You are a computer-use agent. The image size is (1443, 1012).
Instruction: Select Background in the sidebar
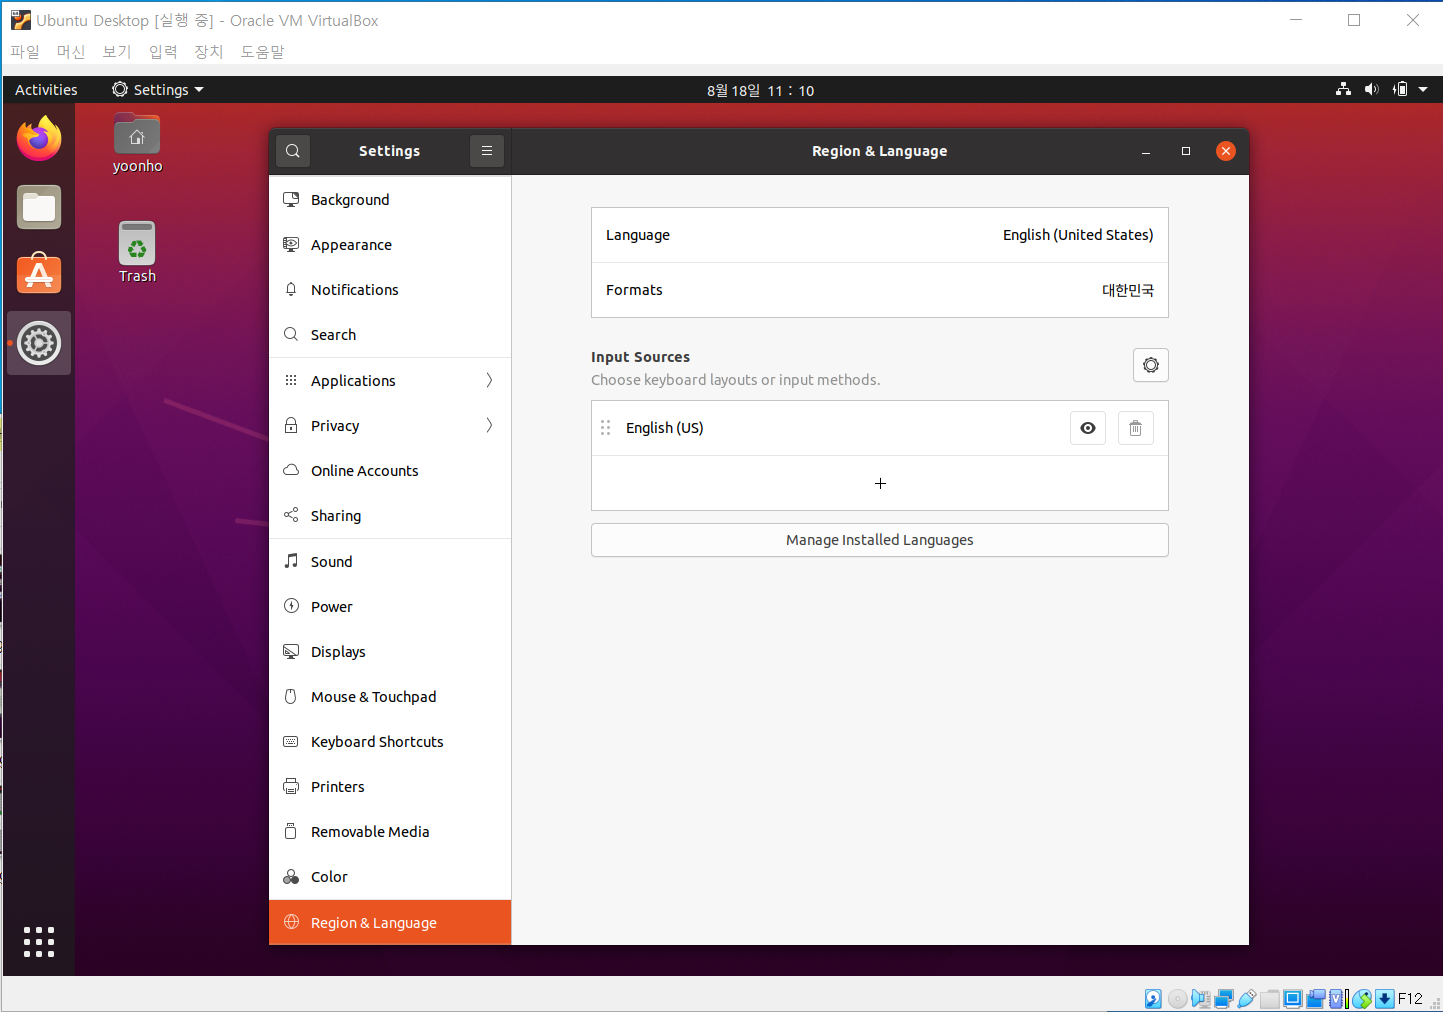pos(390,200)
